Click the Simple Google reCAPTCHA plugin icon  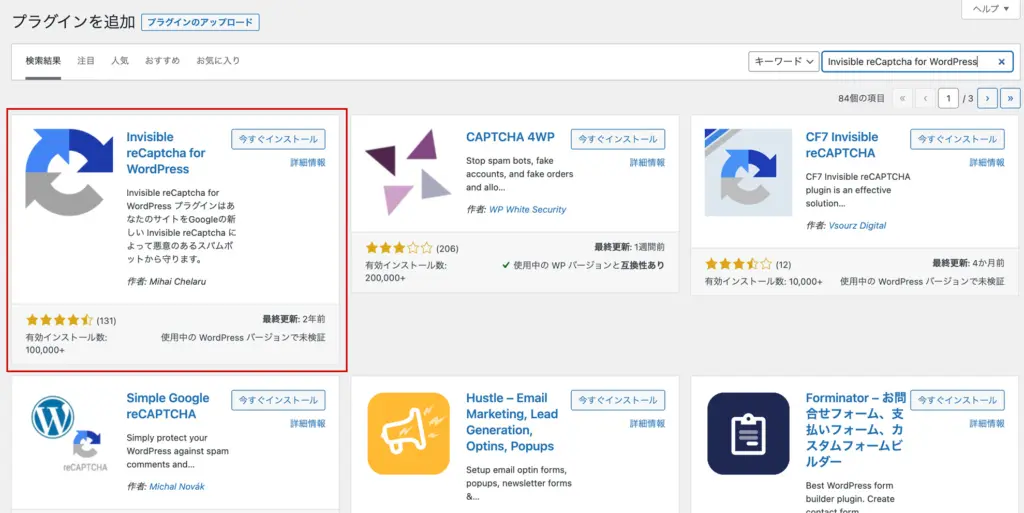pos(69,433)
